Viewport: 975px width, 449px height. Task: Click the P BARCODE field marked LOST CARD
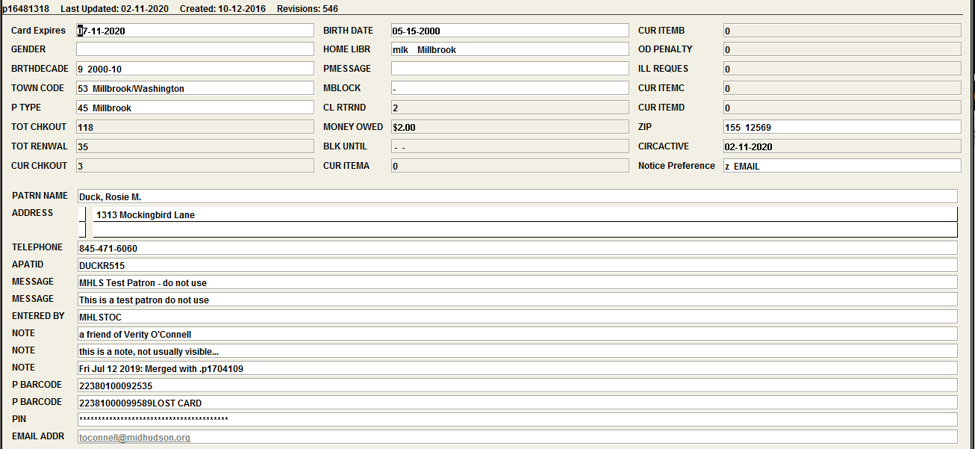coord(517,403)
